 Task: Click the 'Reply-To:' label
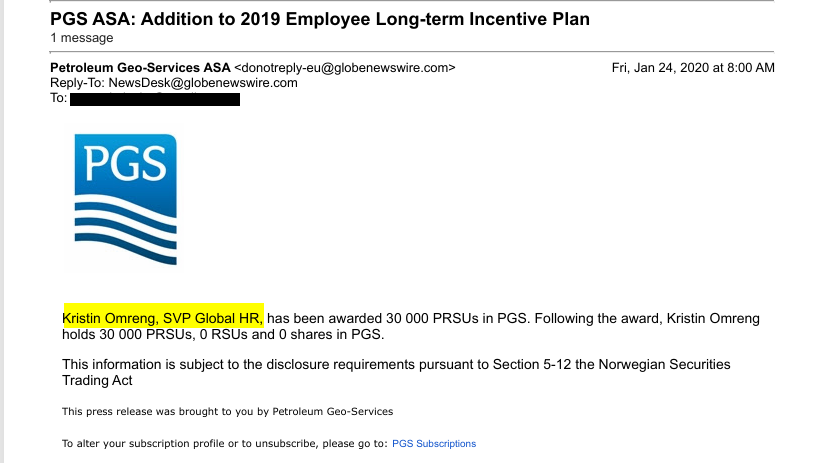tap(78, 83)
